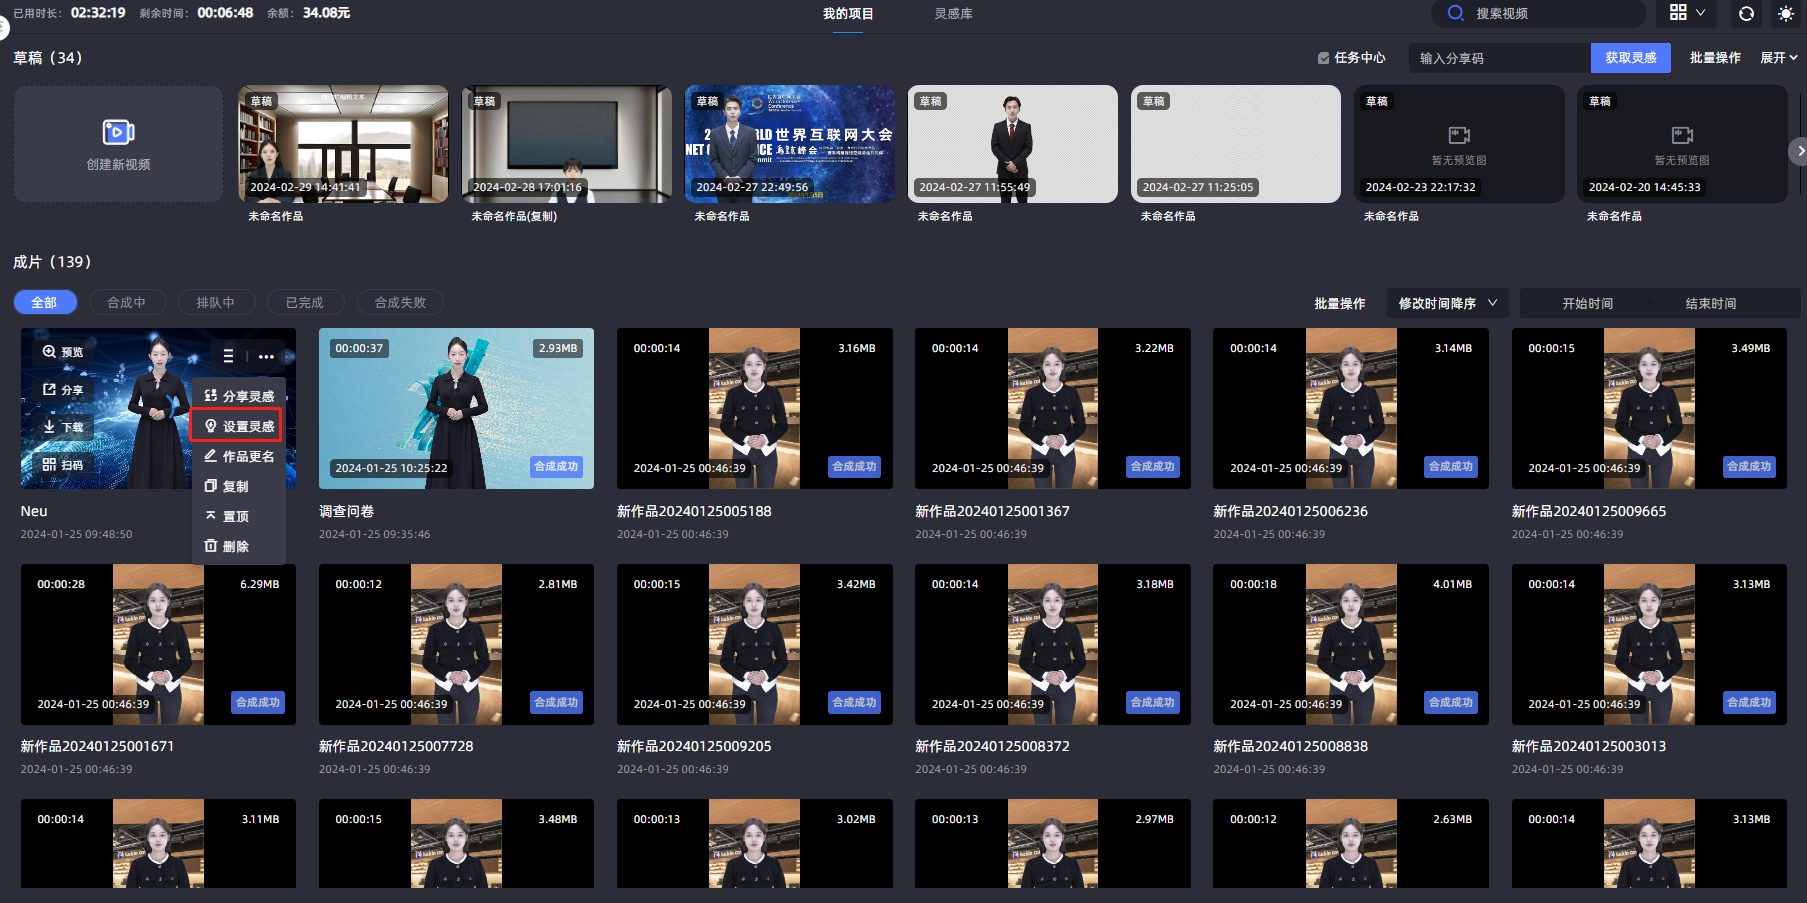Click the right arrow to scroll drafts

(1798, 151)
